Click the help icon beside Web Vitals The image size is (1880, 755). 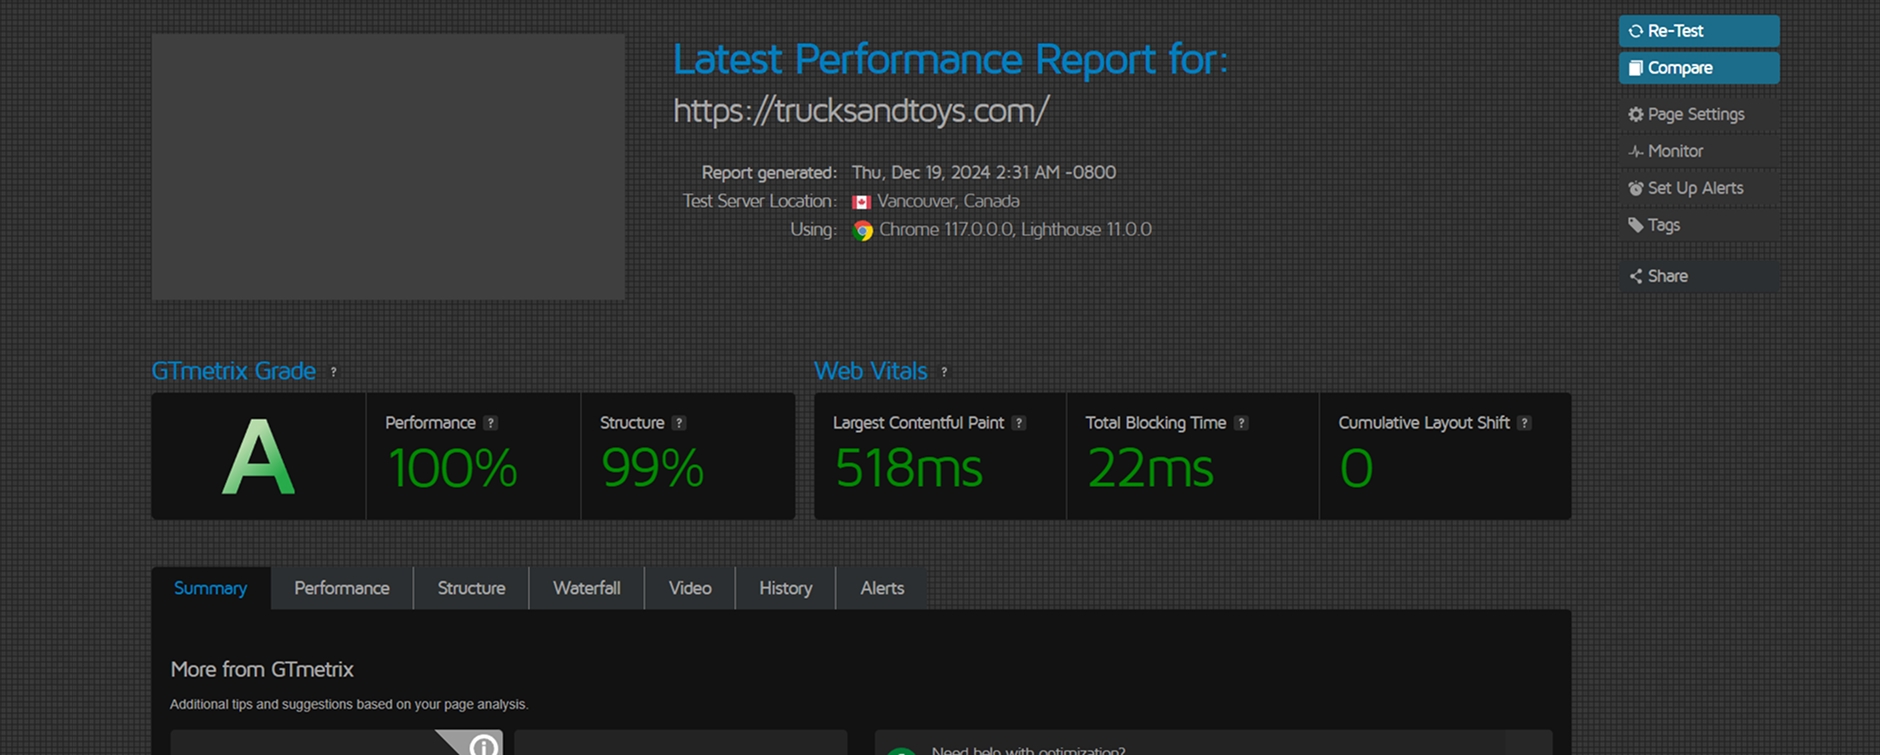(944, 372)
